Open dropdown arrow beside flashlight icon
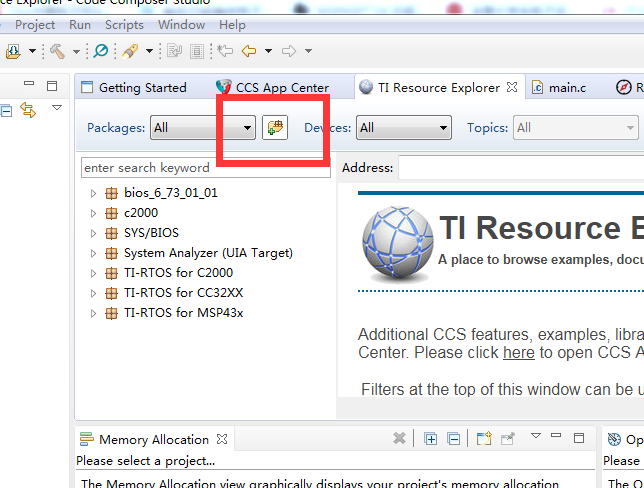 pos(150,51)
